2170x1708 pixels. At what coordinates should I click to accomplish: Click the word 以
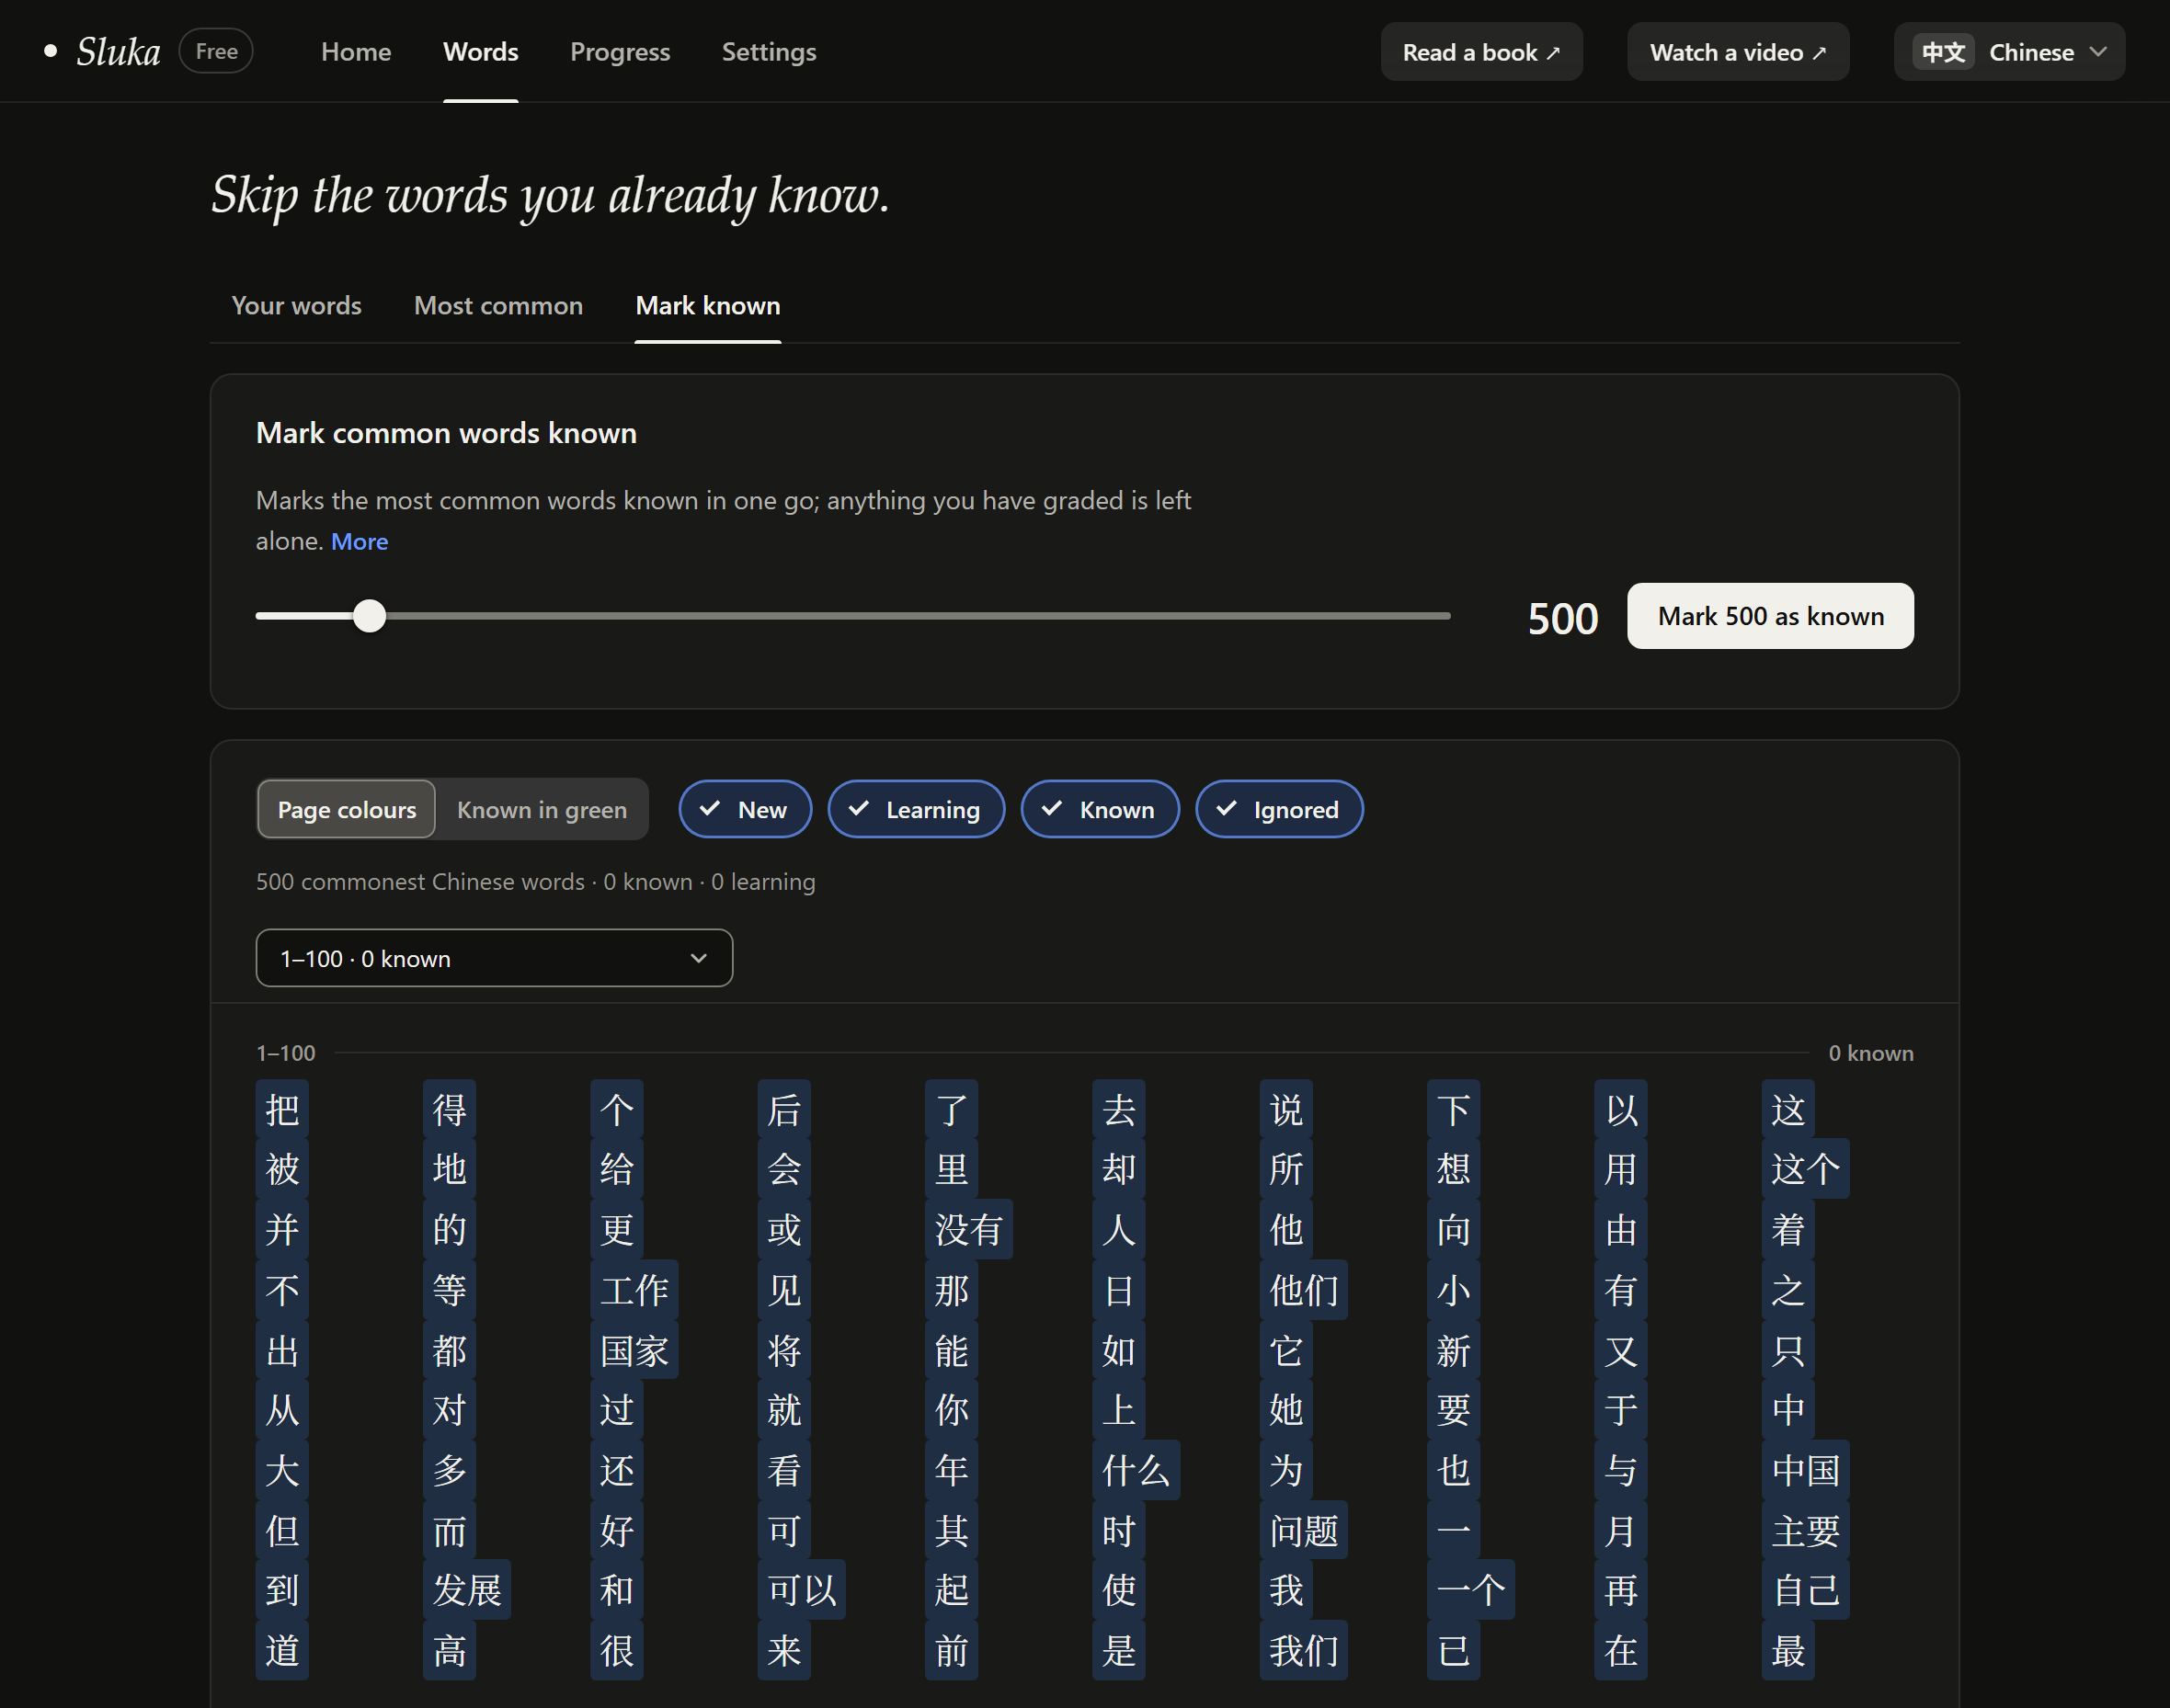click(x=1621, y=1109)
